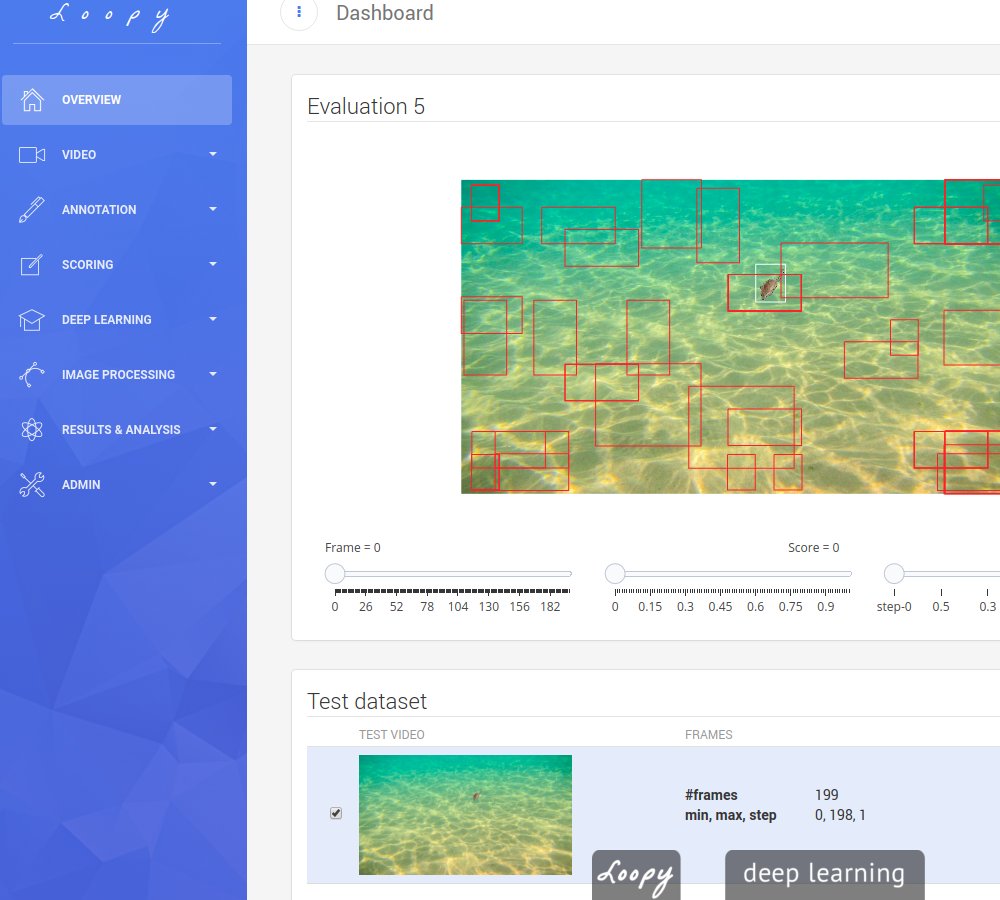This screenshot has width=1000, height=900.
Task: Expand the Deep Learning section
Action: pos(212,319)
